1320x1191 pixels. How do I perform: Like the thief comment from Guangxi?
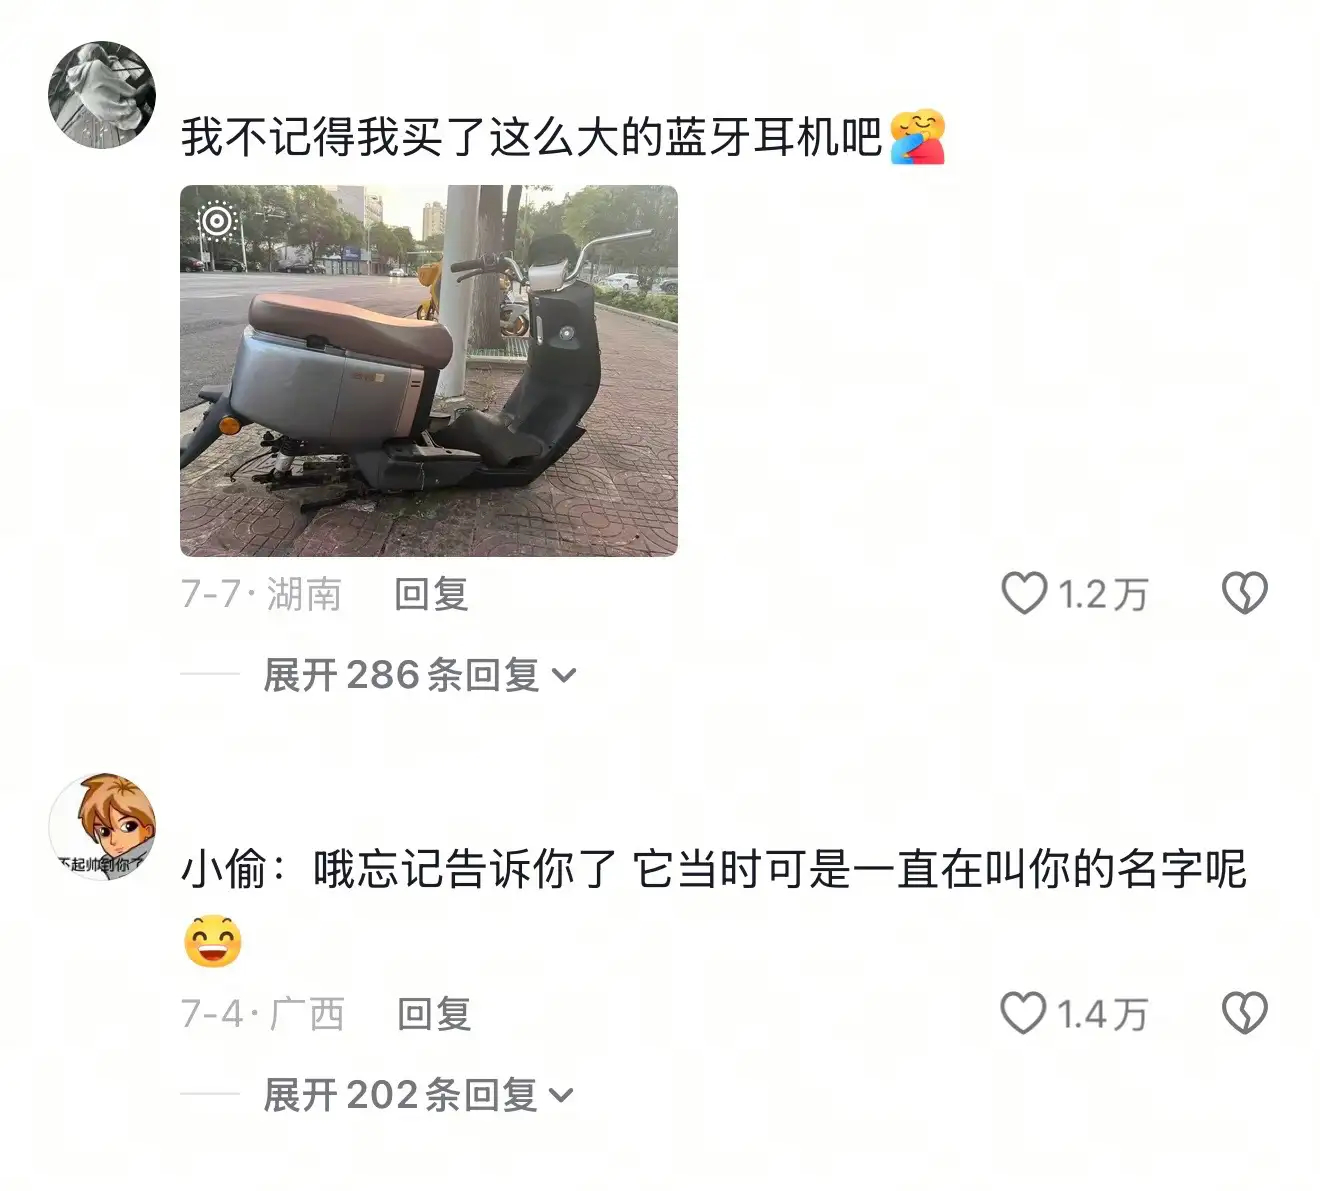(x=1024, y=1013)
